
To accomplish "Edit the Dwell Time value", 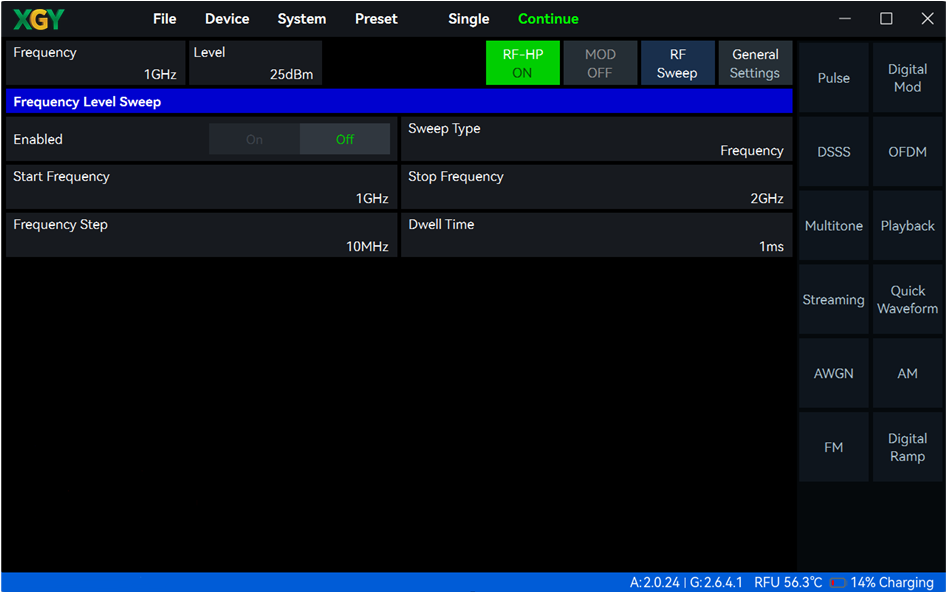I will tap(597, 235).
